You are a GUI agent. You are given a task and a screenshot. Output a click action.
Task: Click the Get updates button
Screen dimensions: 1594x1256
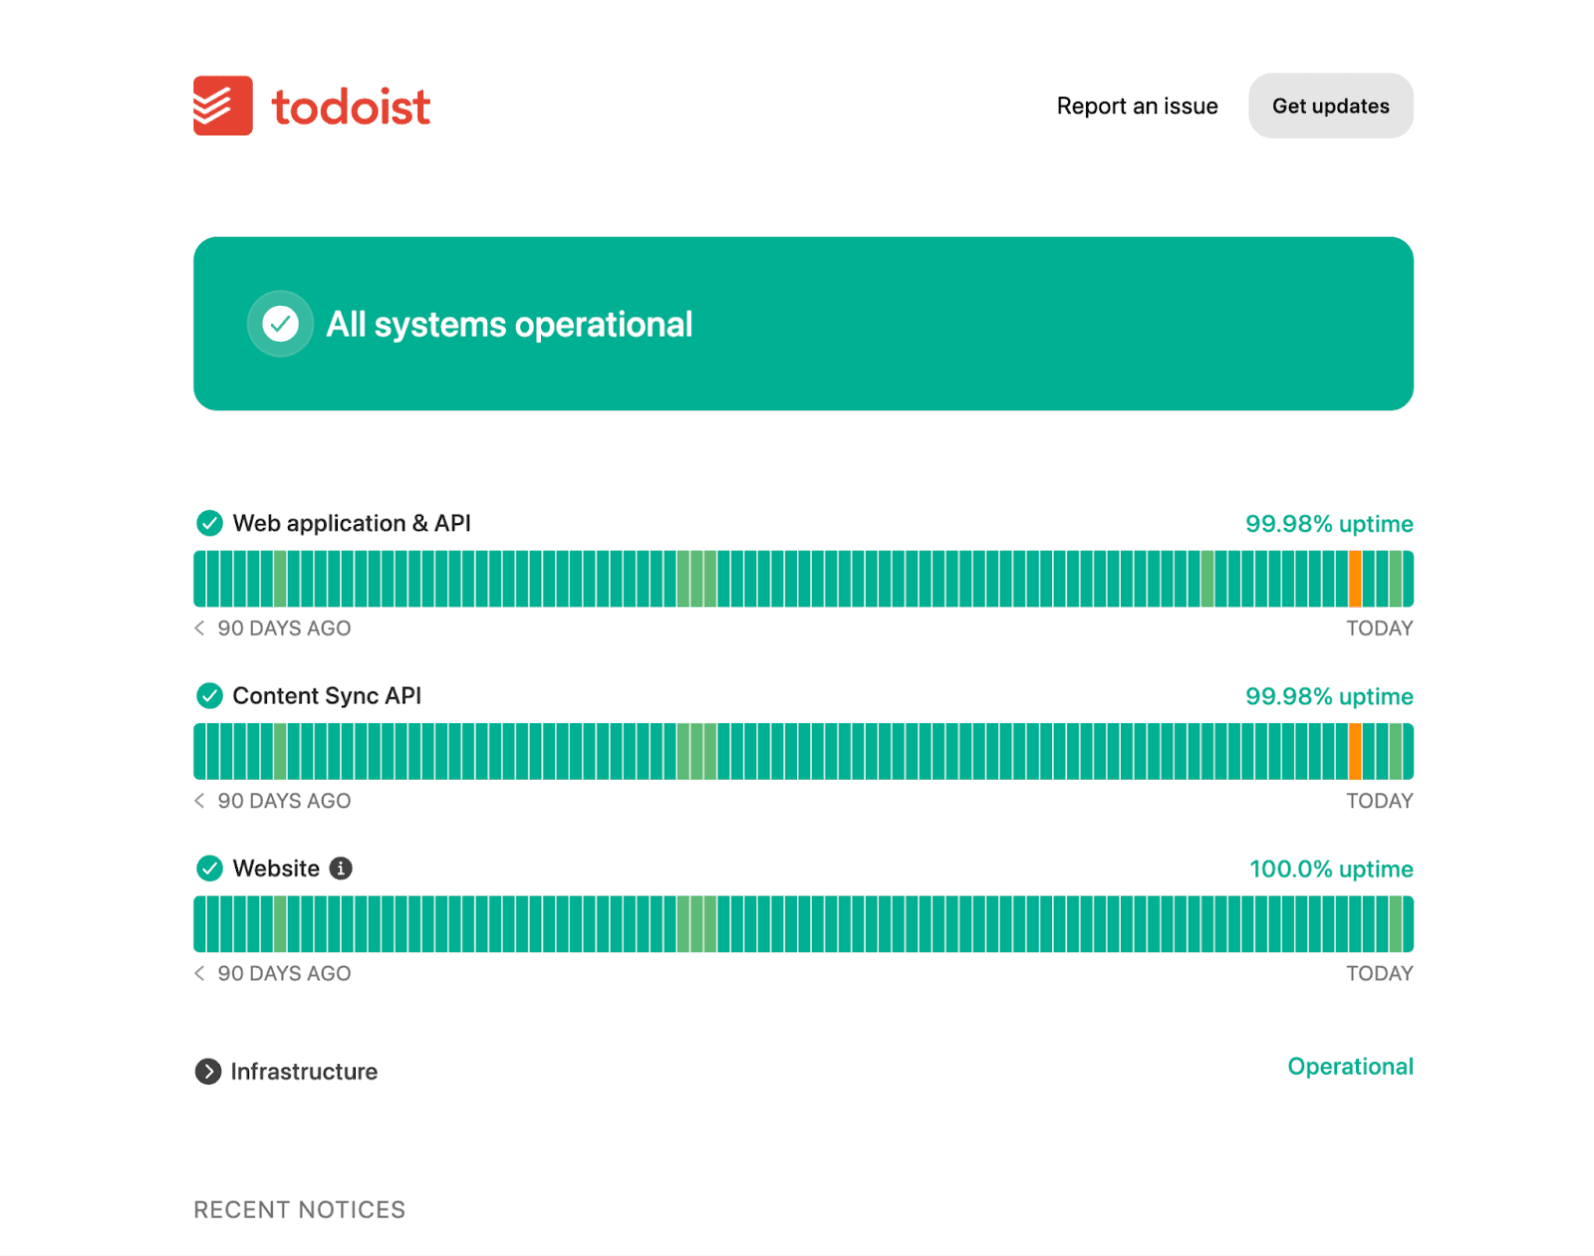(1330, 105)
